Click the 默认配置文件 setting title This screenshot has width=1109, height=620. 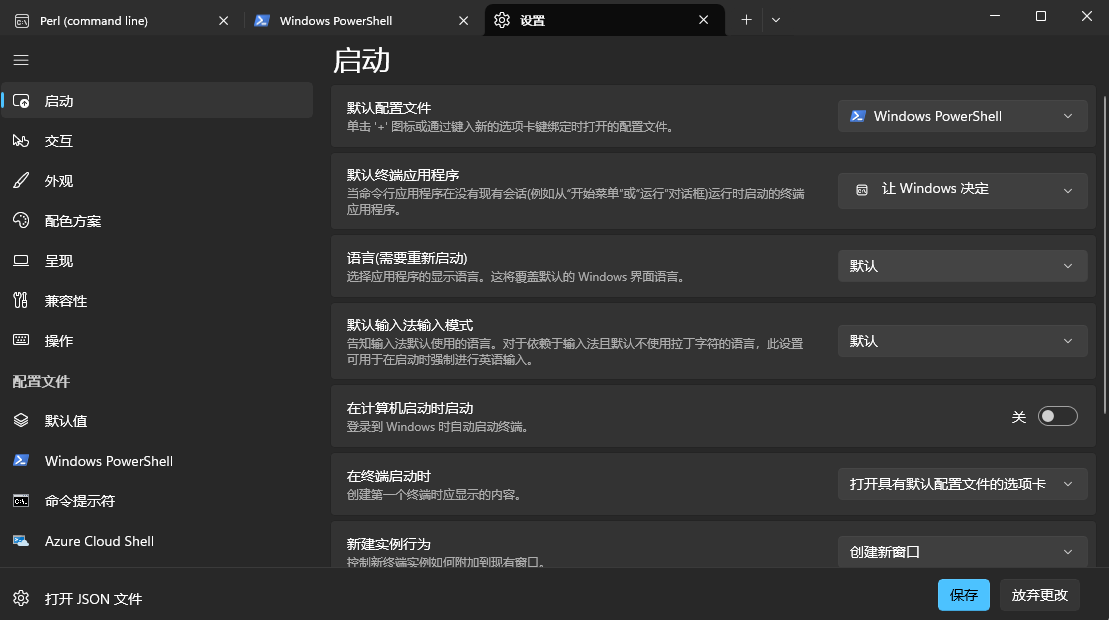click(x=388, y=108)
